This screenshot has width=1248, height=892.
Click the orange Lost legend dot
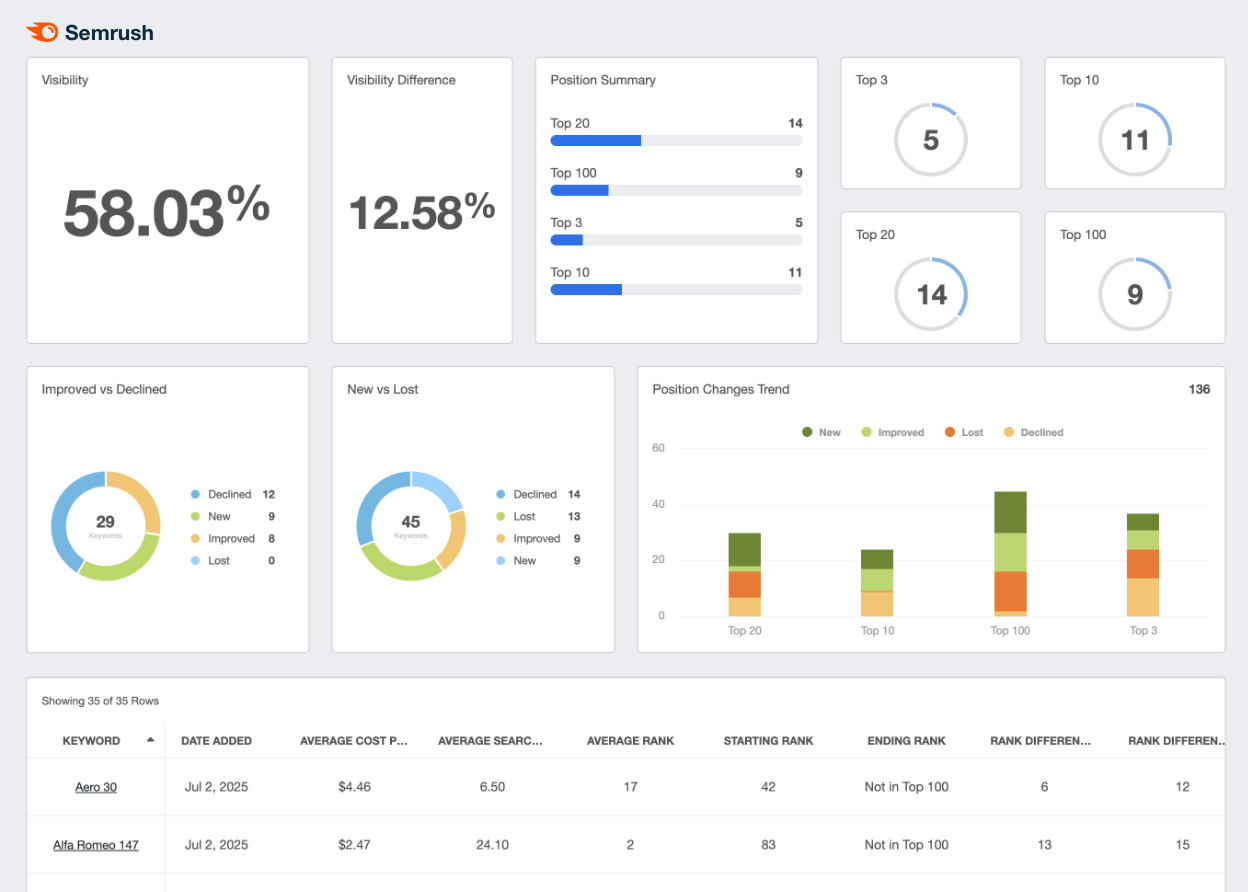pos(949,432)
